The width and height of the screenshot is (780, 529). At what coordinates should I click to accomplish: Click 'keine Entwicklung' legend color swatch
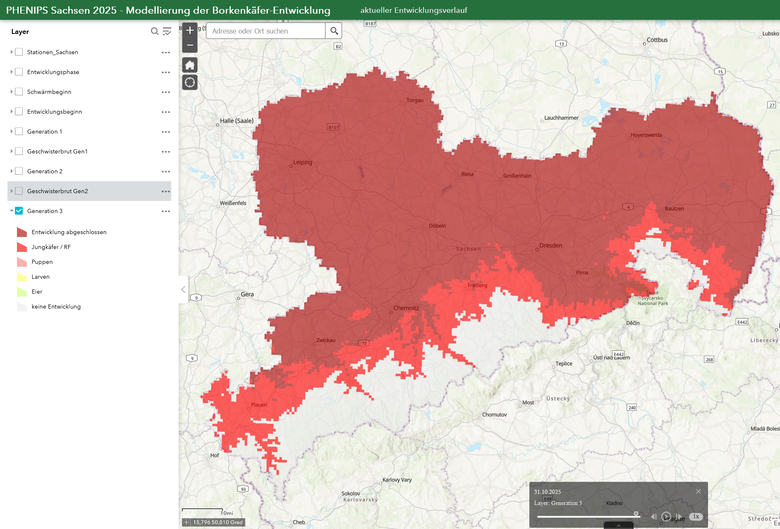click(22, 307)
